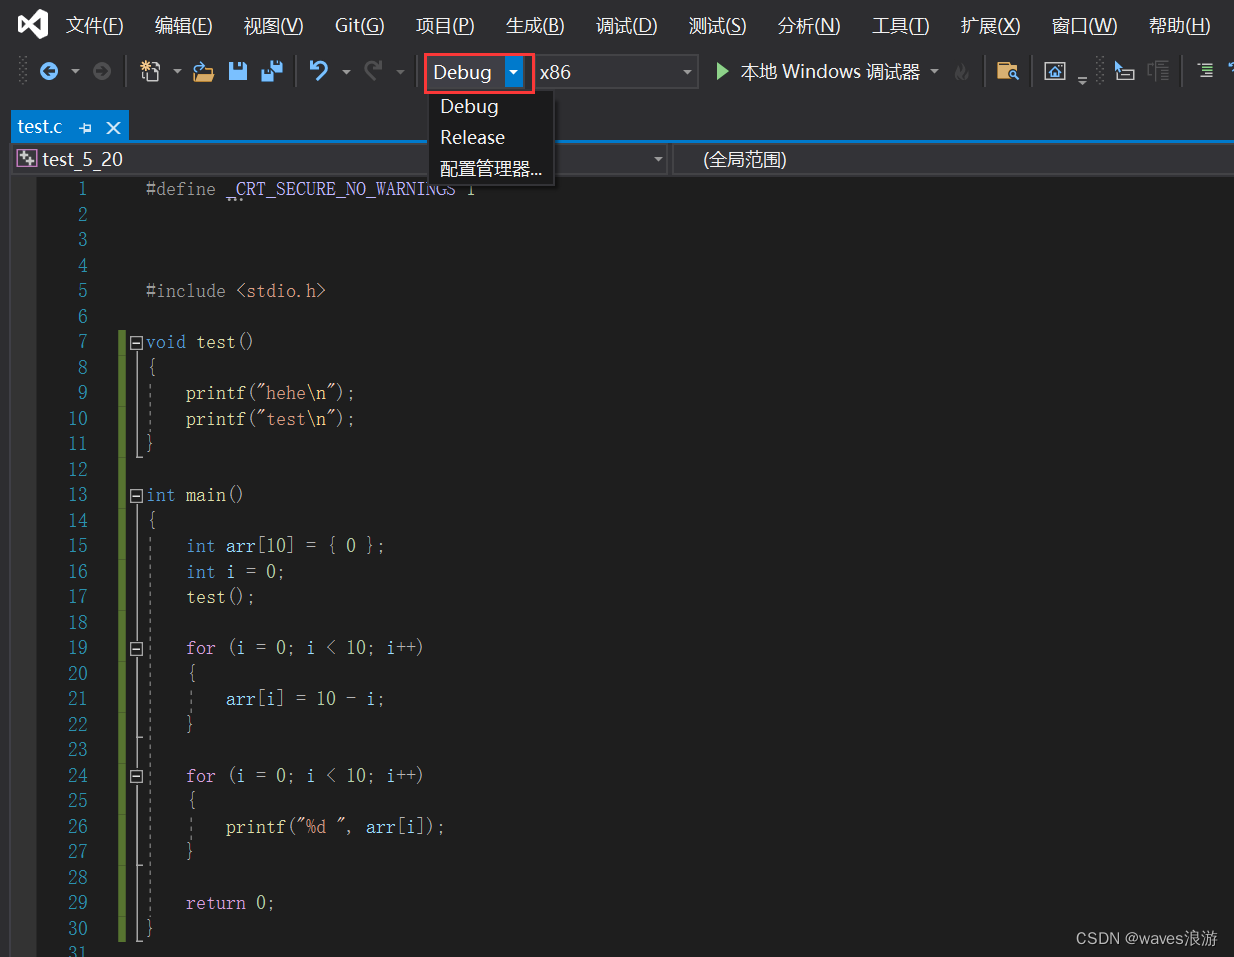Collapse the first for loop on line 19
The height and width of the screenshot is (957, 1234).
pos(136,649)
